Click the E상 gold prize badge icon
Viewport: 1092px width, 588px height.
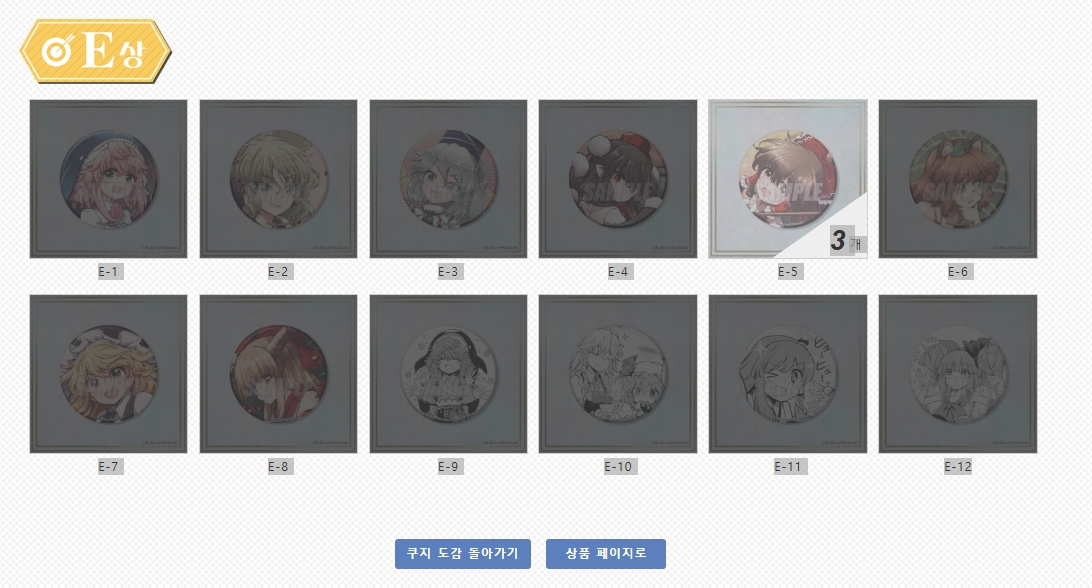click(95, 52)
